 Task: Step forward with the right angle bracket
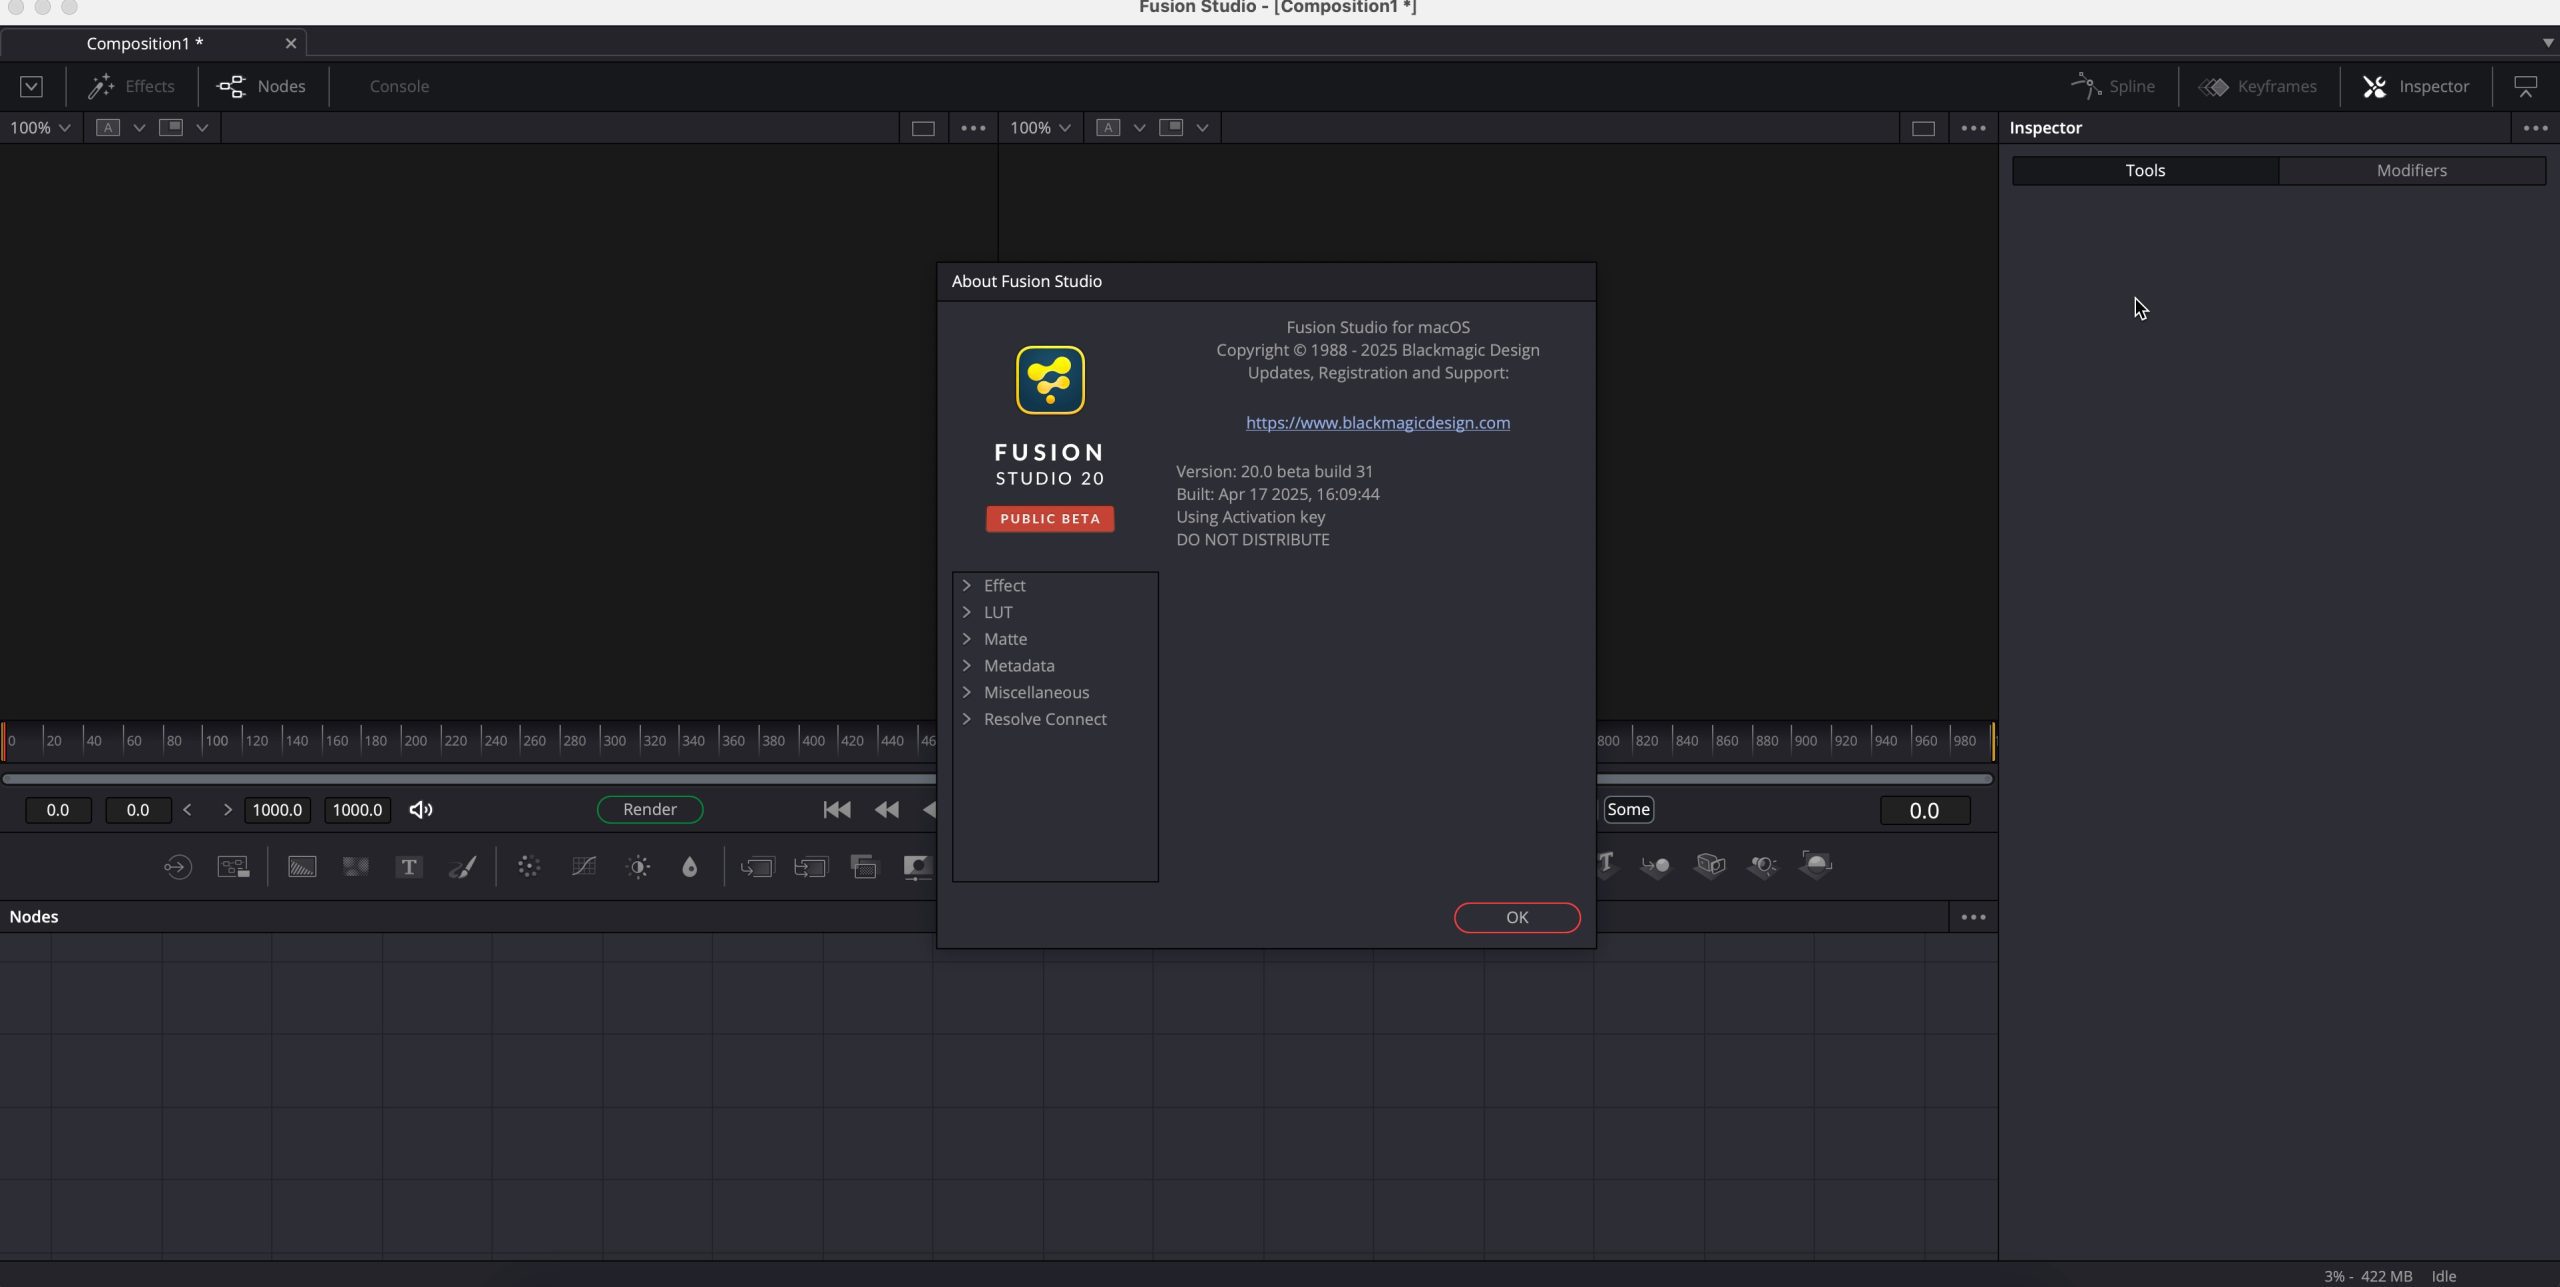(x=227, y=810)
